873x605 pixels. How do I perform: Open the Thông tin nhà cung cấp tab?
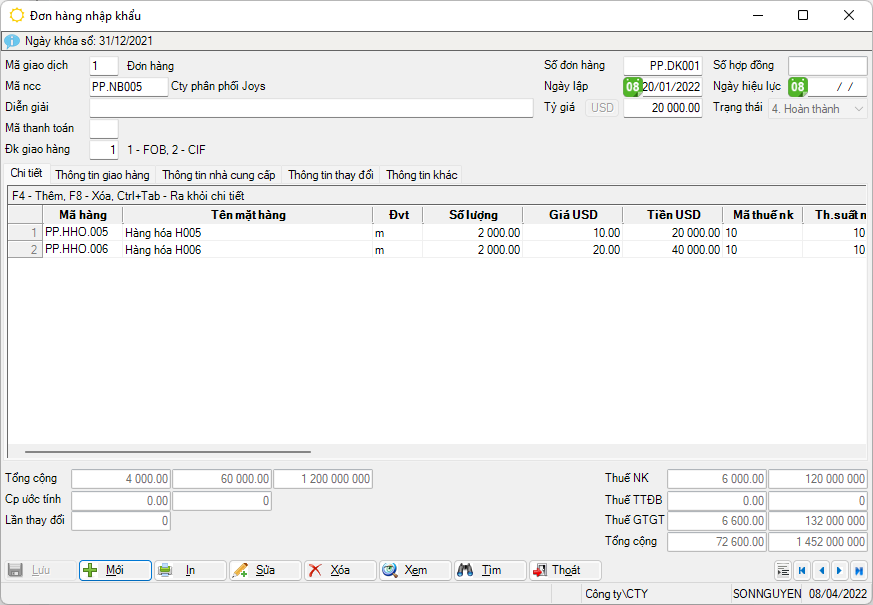point(218,175)
